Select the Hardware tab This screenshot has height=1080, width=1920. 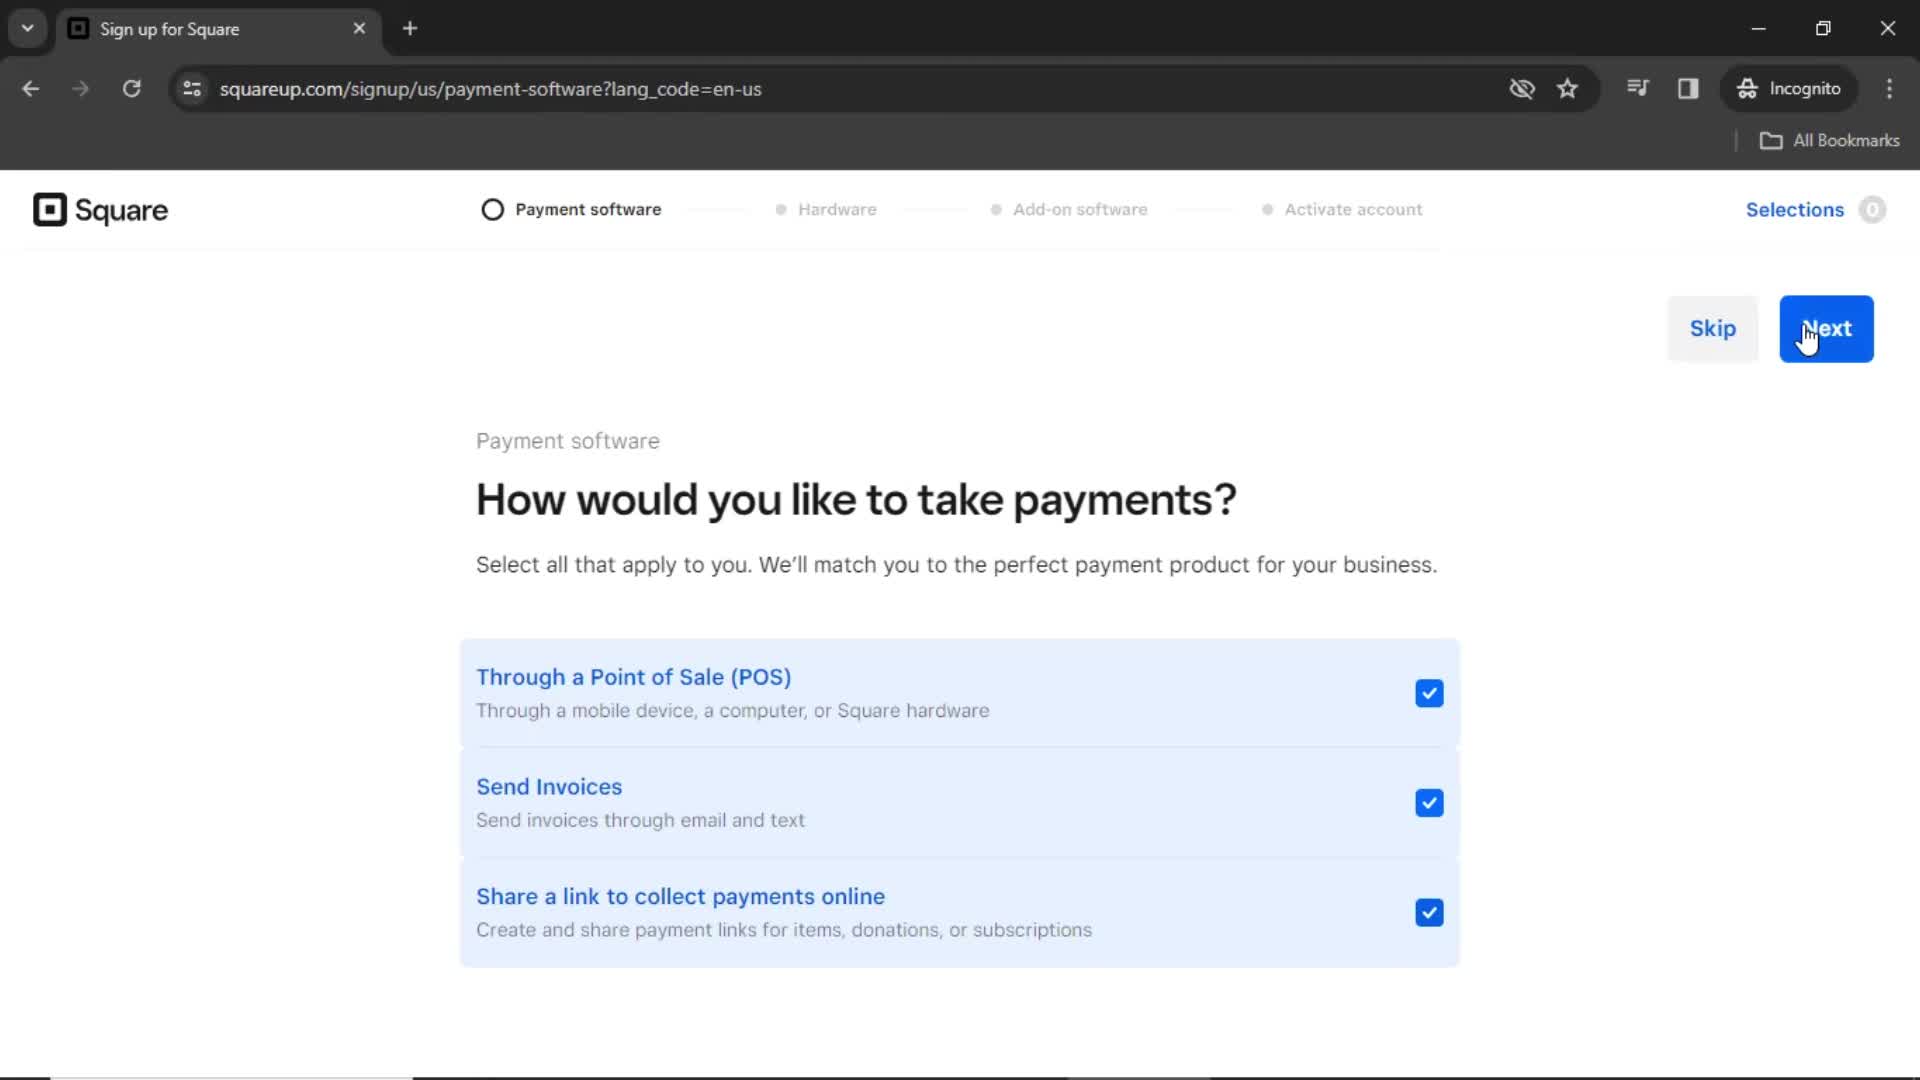(836, 210)
